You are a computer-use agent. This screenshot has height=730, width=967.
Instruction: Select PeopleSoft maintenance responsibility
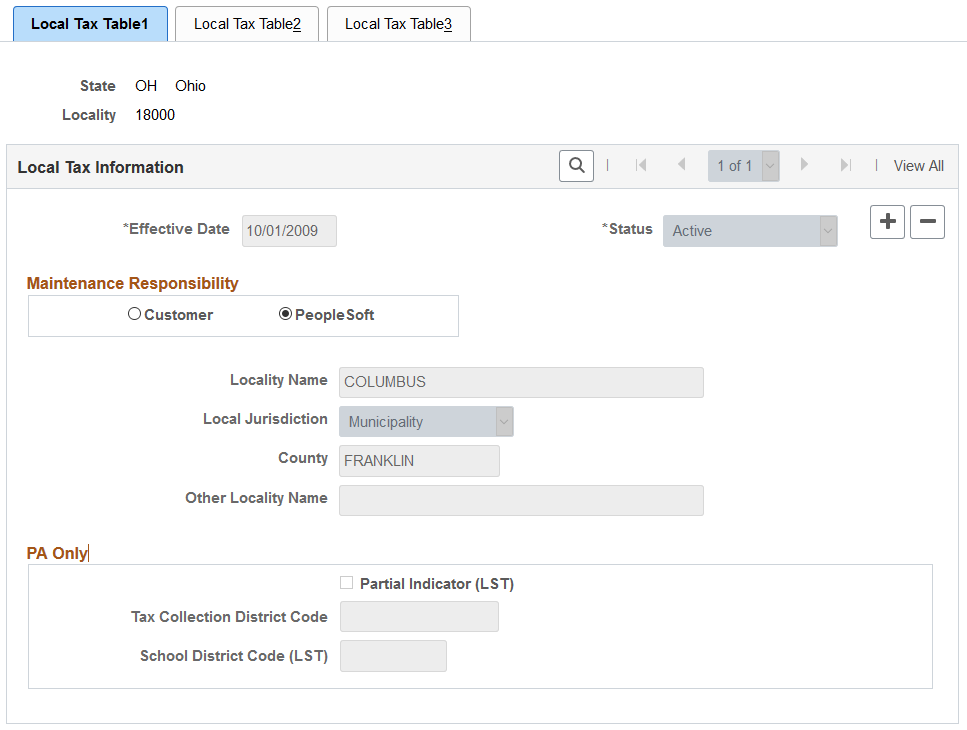[x=285, y=314]
